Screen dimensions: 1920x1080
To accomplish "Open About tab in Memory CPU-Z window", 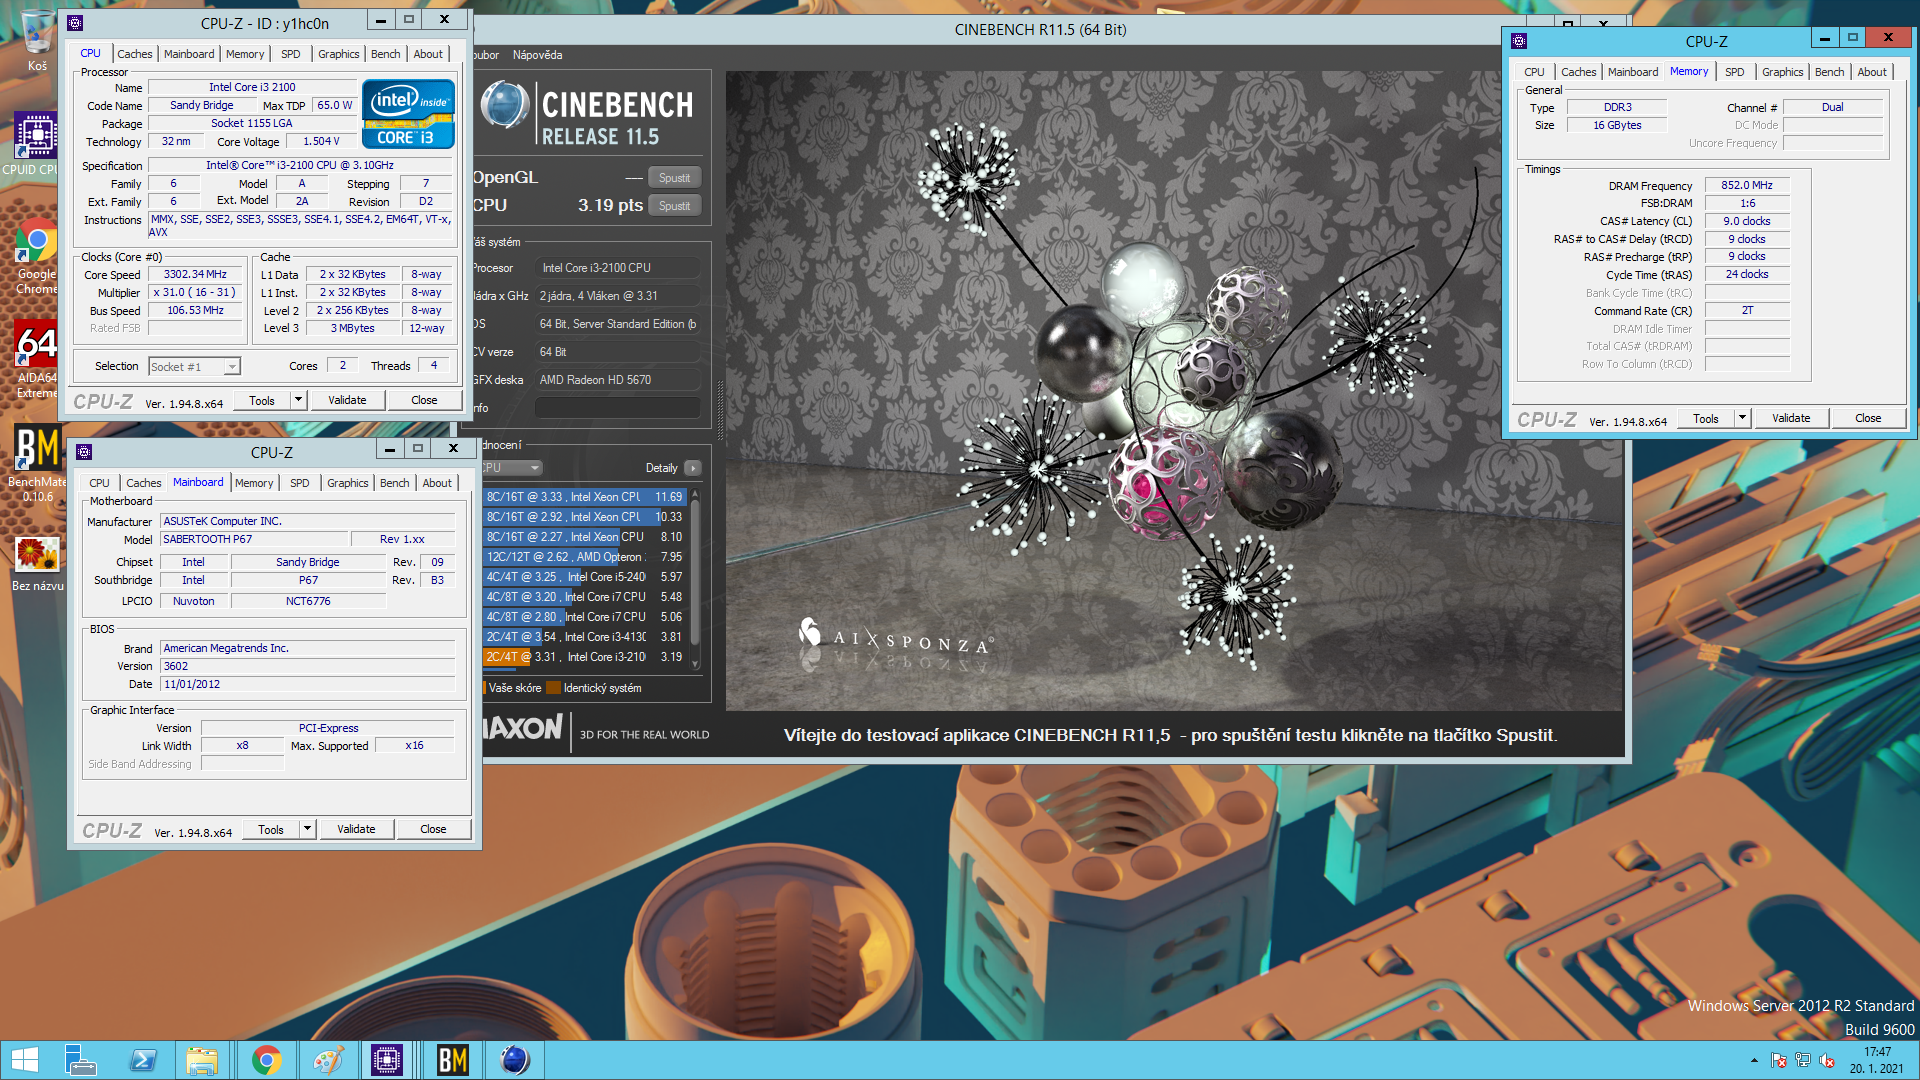I will pyautogui.click(x=1872, y=72).
